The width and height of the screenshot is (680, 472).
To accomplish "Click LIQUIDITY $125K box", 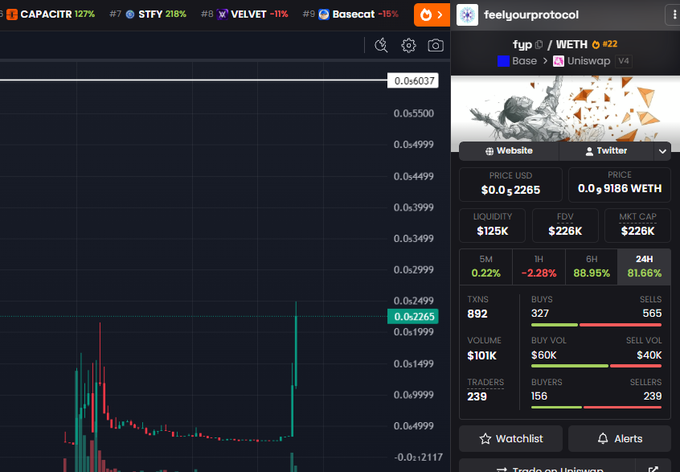I will 492,225.
